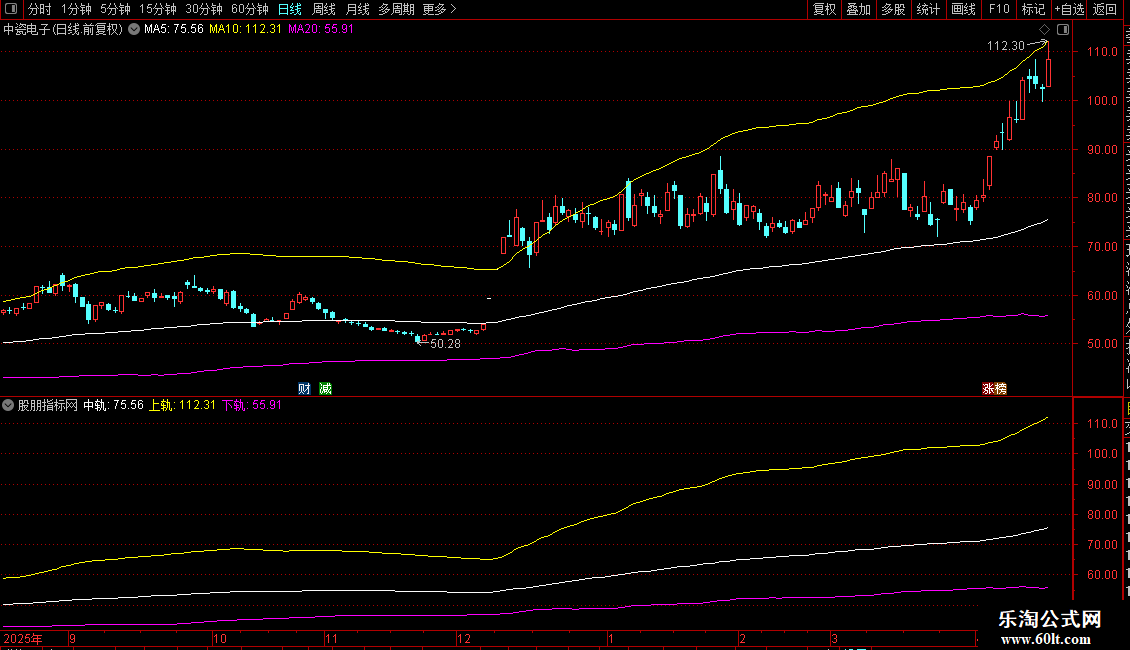Open the 股朋指标网 indicator dropdown arrow
The height and width of the screenshot is (650, 1130).
8,405
